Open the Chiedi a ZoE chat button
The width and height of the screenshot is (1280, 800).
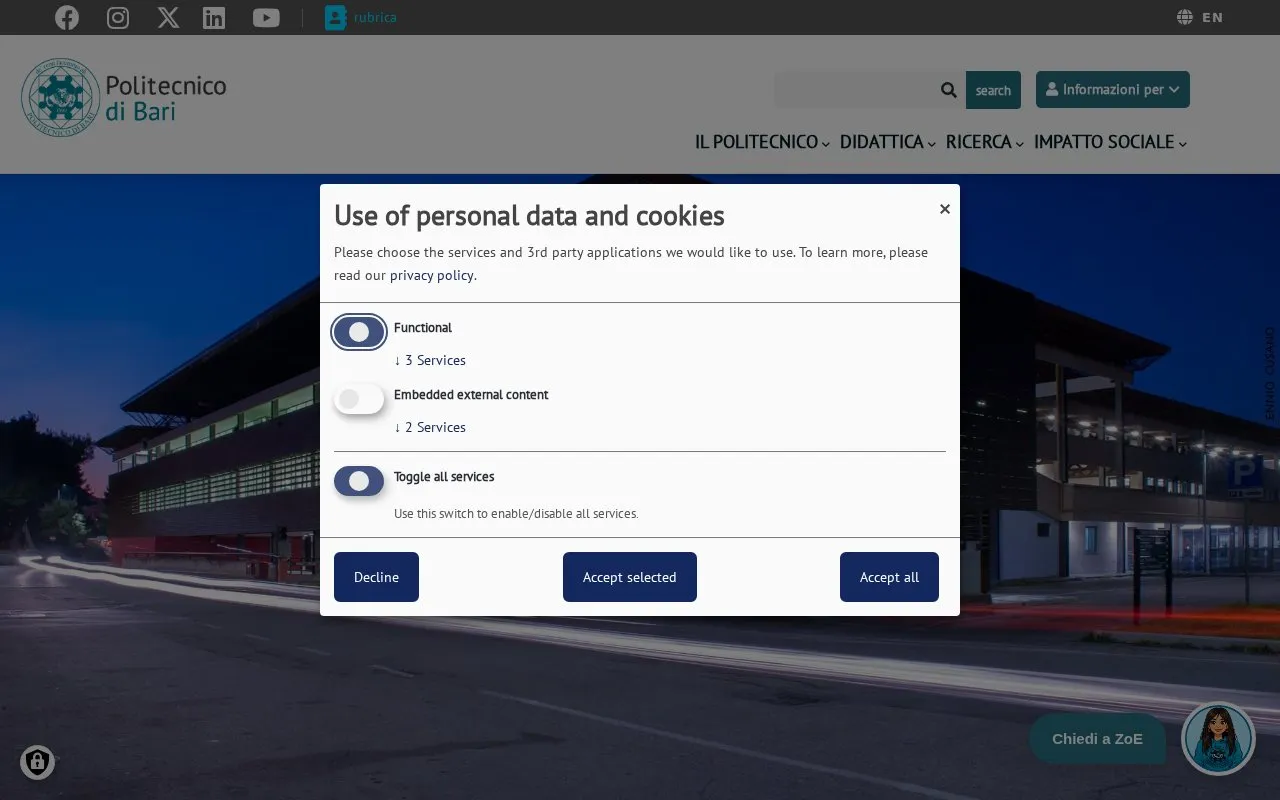[x=1097, y=739]
